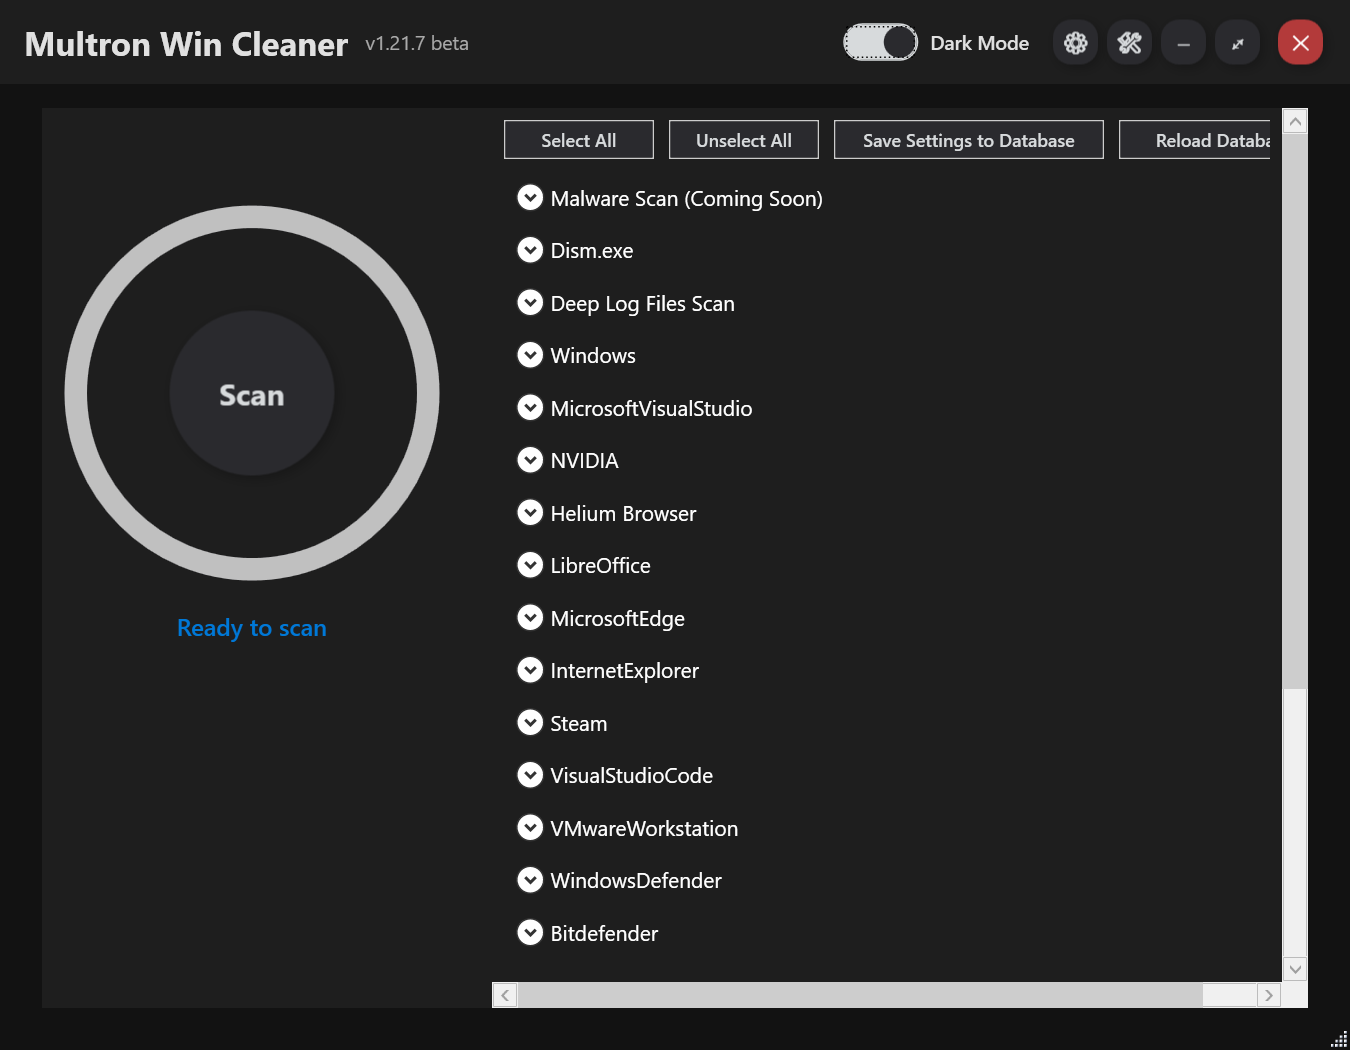
Task: Open settings via the gear icon
Action: (1075, 43)
